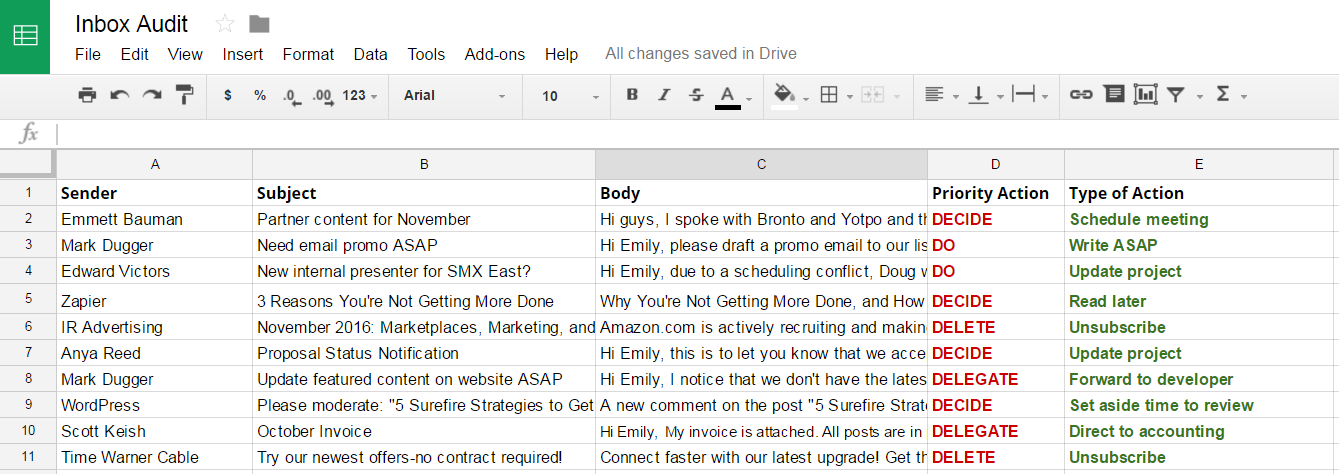This screenshot has height=474, width=1339.
Task: Open the File menu
Action: [88, 54]
